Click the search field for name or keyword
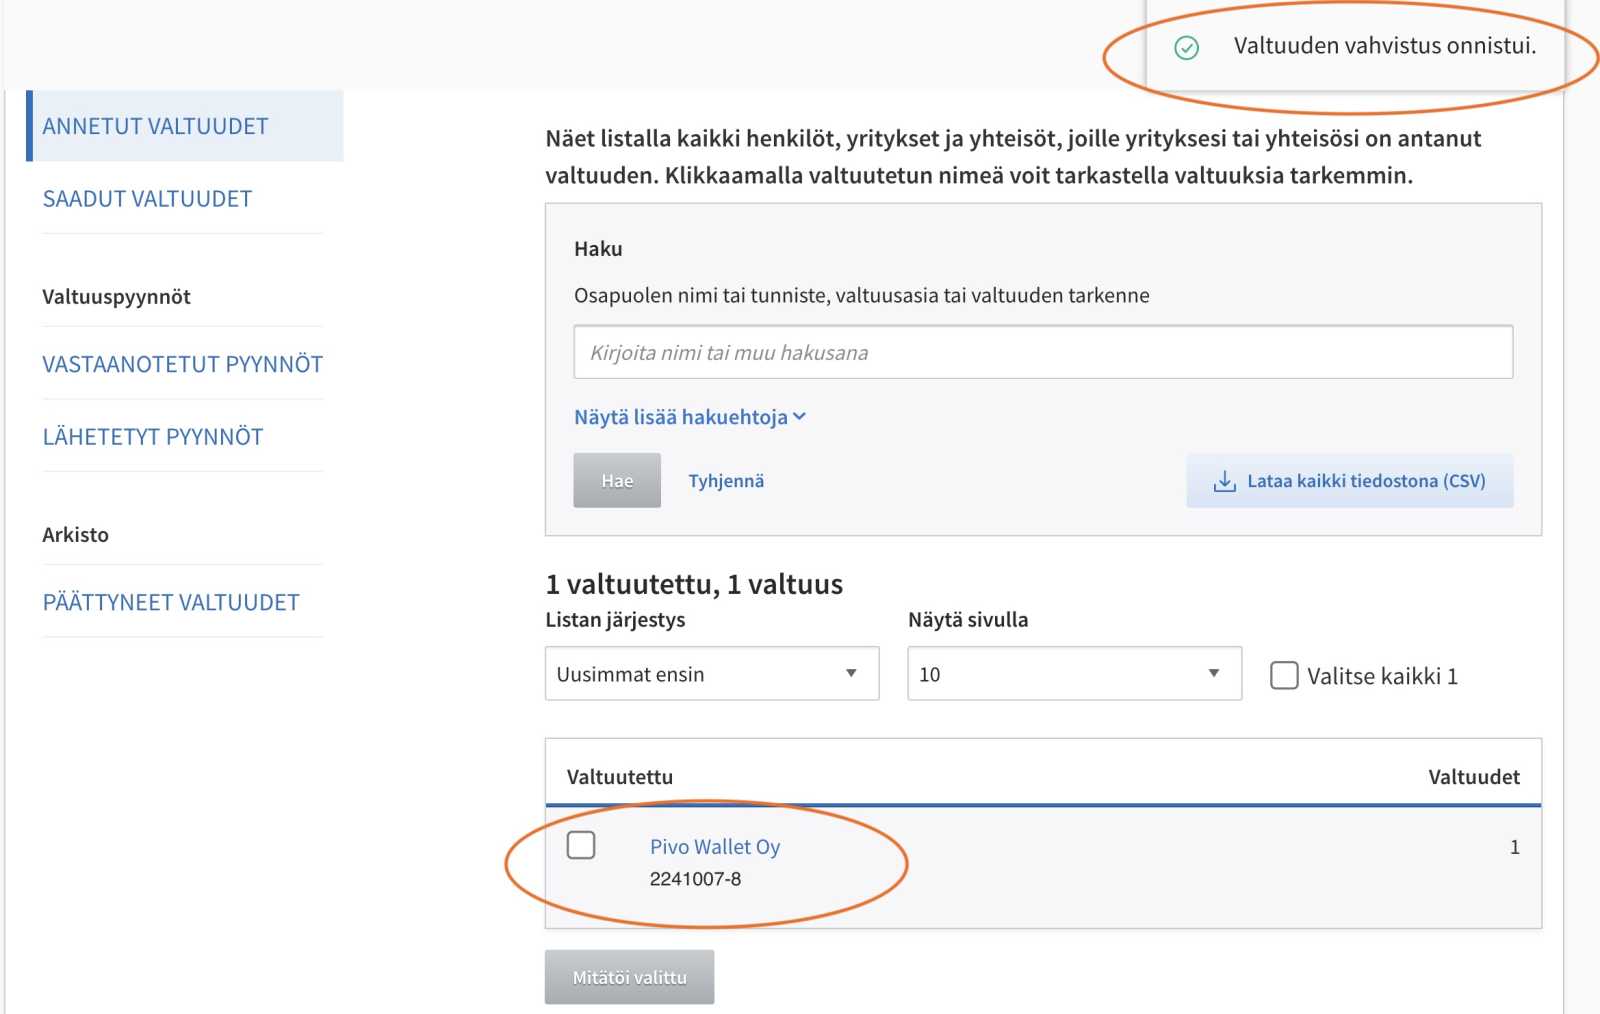This screenshot has height=1014, width=1600. click(1043, 352)
